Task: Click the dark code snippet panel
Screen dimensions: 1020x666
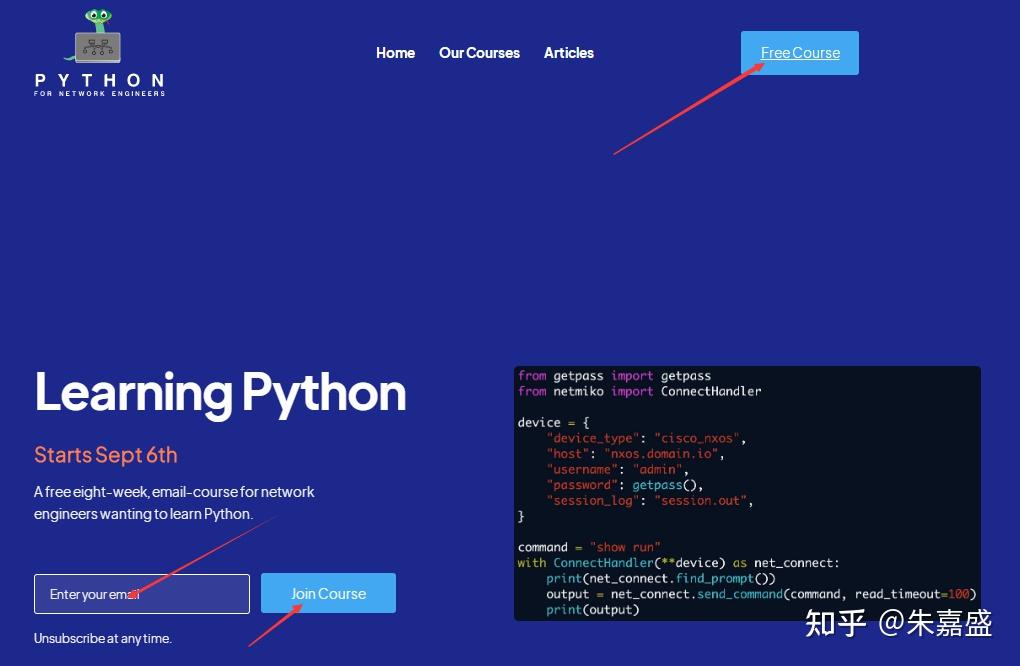Action: 747,492
